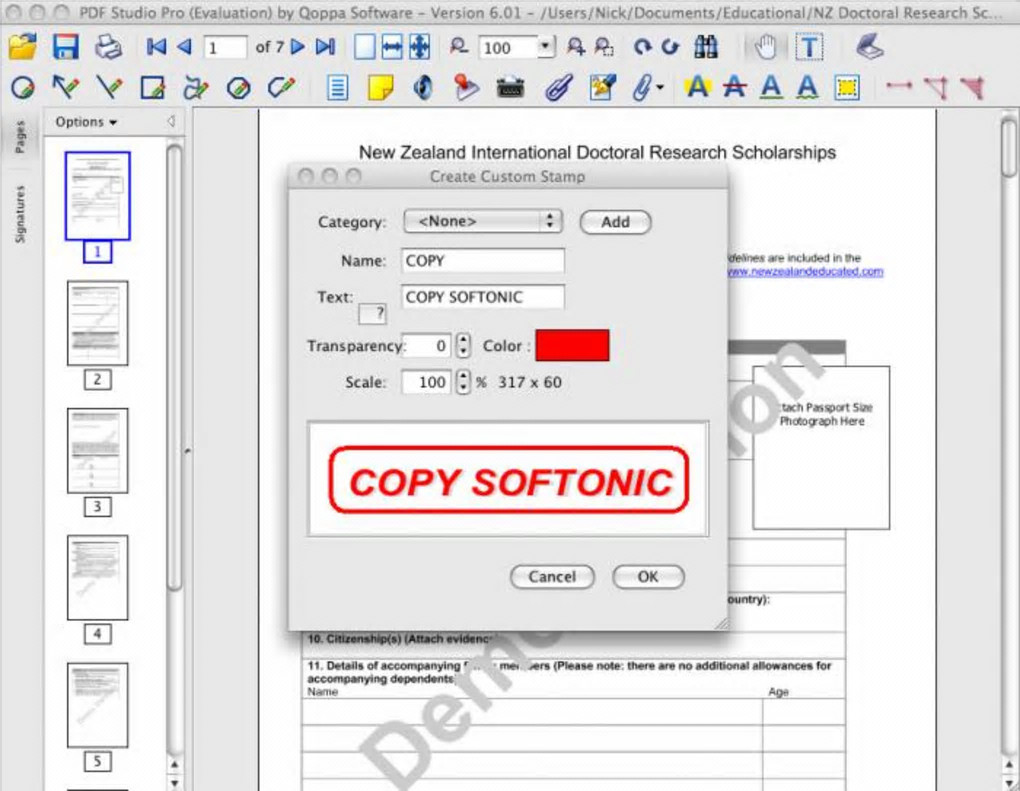
Task: Collapse the thumbnails panel with the arrow
Action: pos(171,121)
